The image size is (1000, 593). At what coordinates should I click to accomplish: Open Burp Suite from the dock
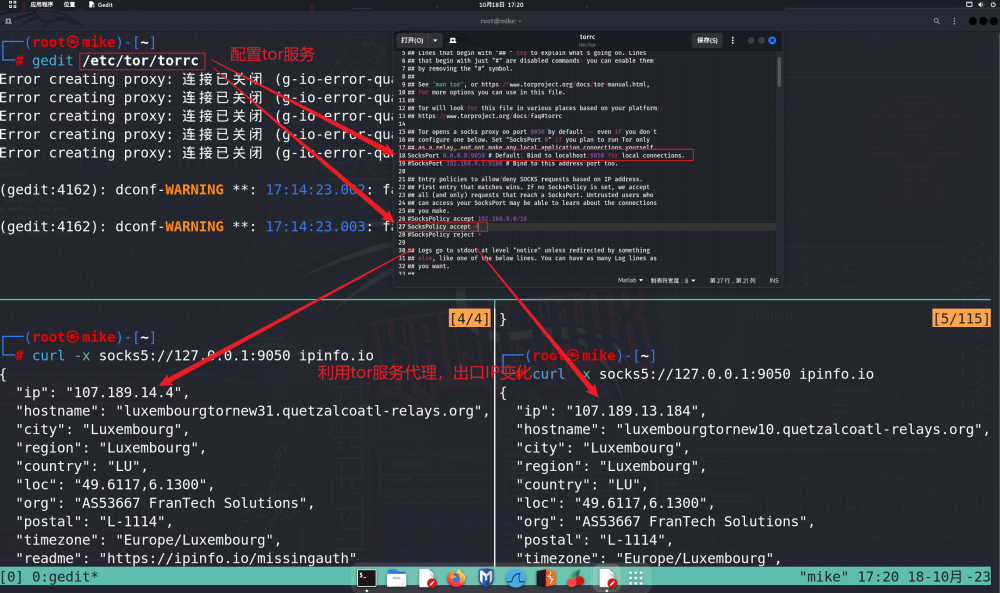coord(546,578)
